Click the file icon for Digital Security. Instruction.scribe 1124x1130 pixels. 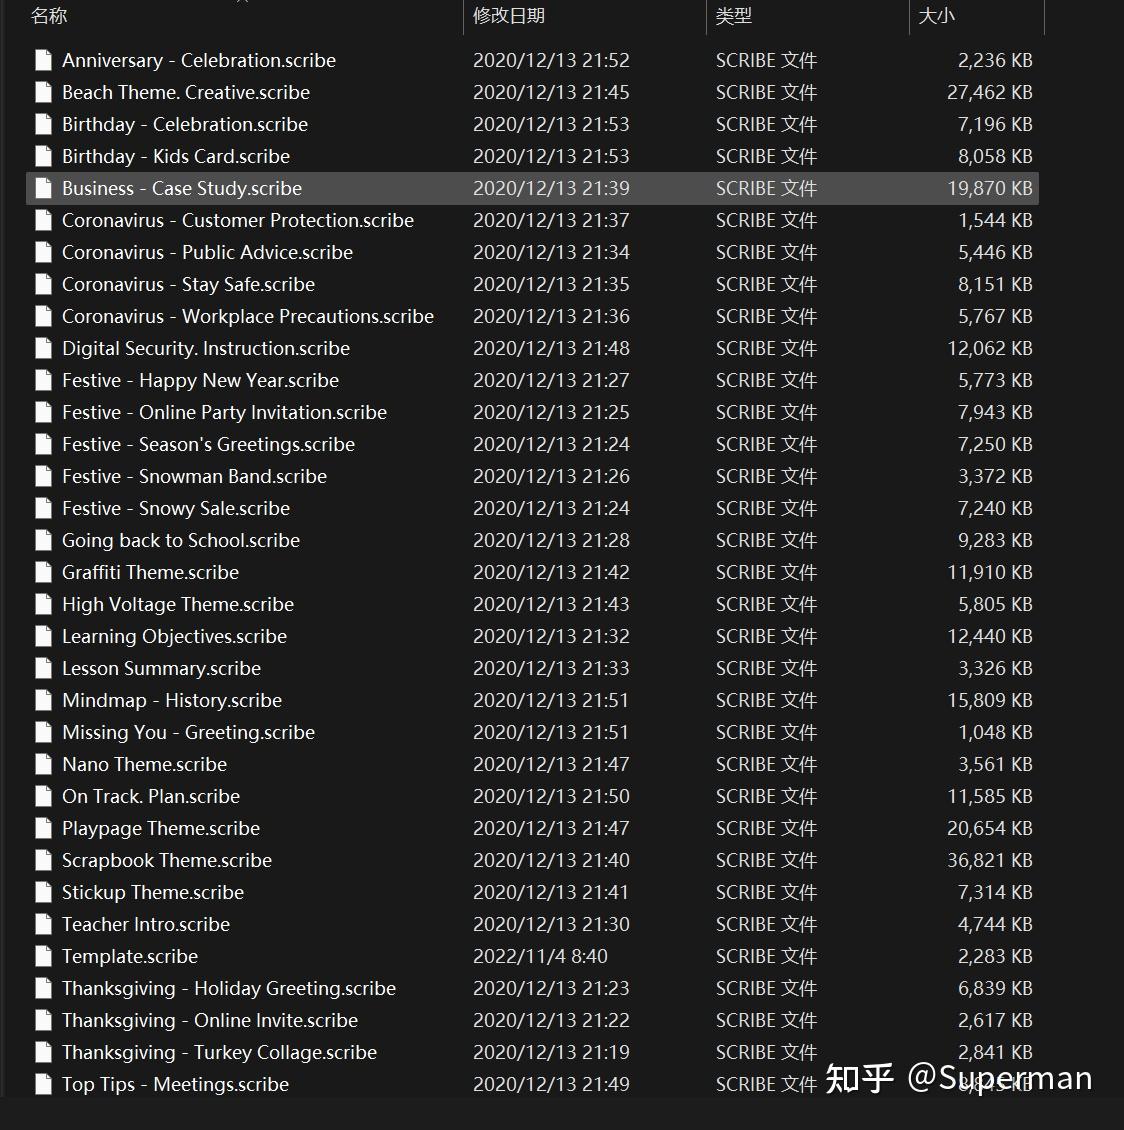pos(43,348)
